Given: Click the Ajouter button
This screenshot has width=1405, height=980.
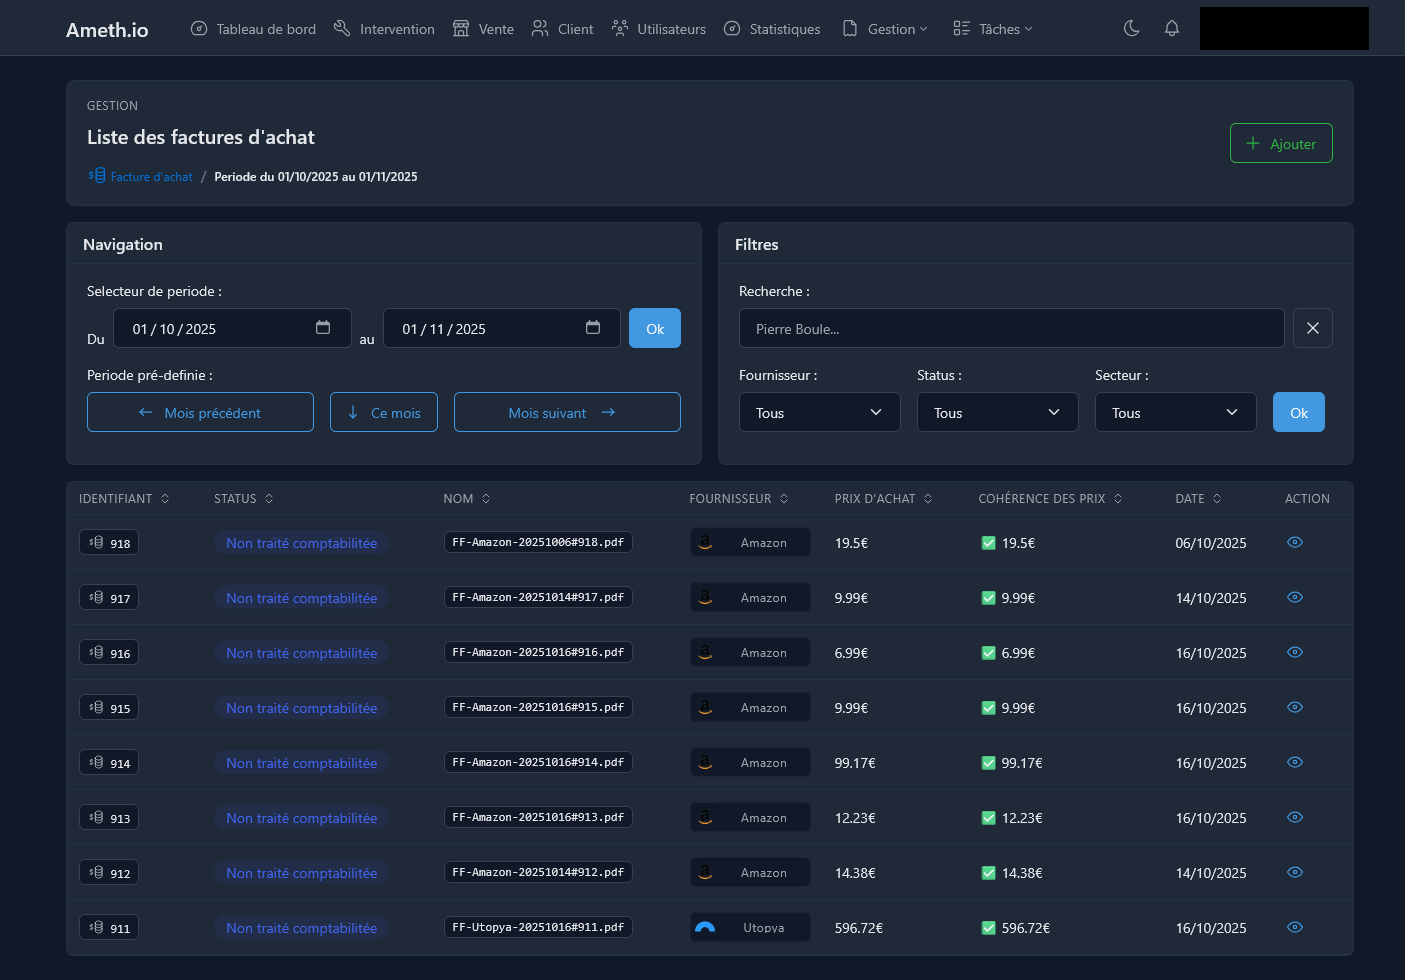Looking at the screenshot, I should pos(1280,143).
